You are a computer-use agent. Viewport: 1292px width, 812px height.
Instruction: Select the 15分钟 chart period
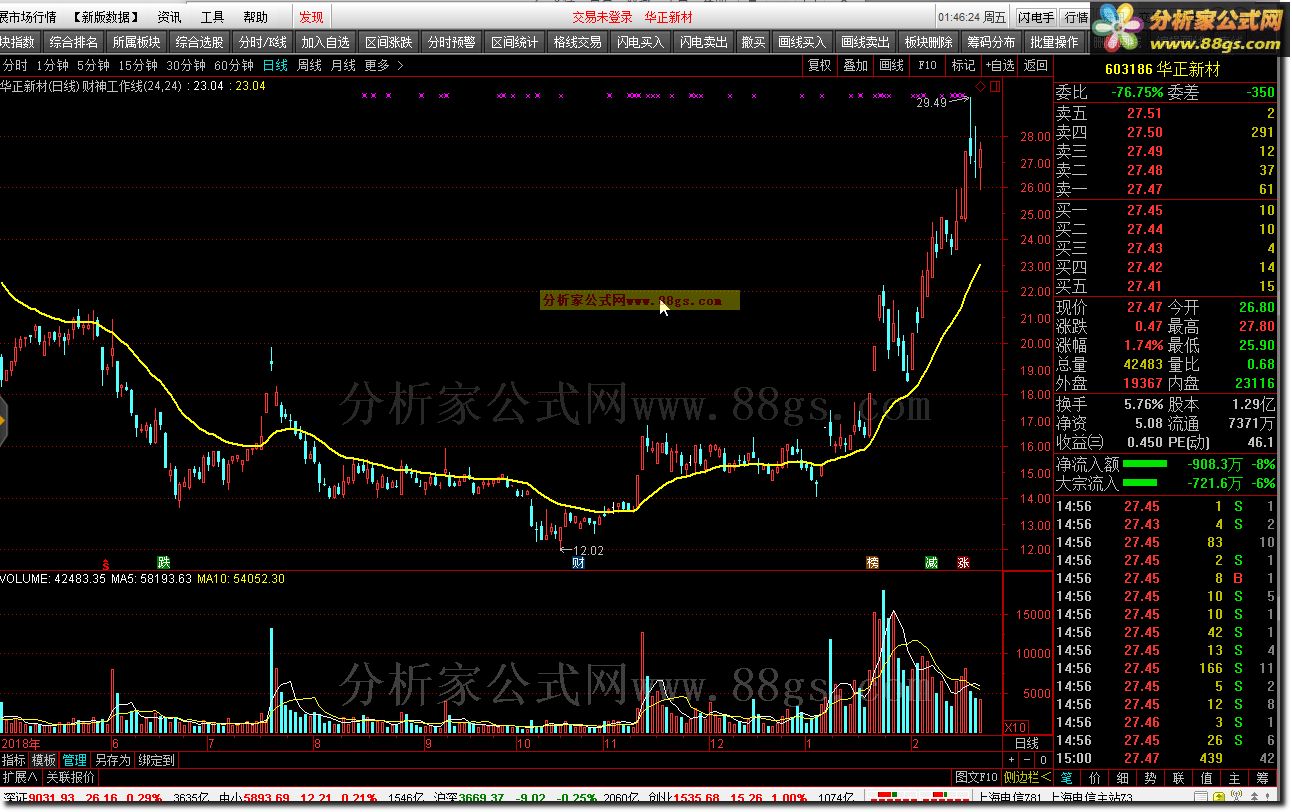(138, 65)
